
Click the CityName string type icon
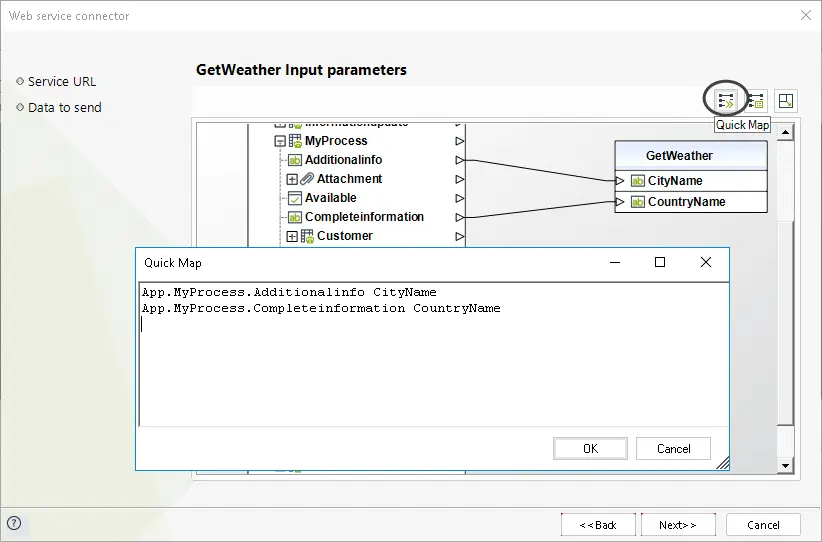[x=637, y=181]
